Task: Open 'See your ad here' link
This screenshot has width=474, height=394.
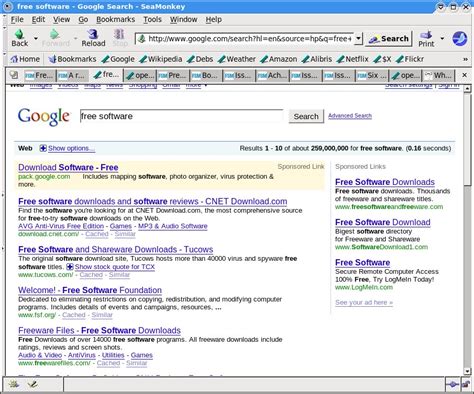Action: pyautogui.click(x=364, y=302)
